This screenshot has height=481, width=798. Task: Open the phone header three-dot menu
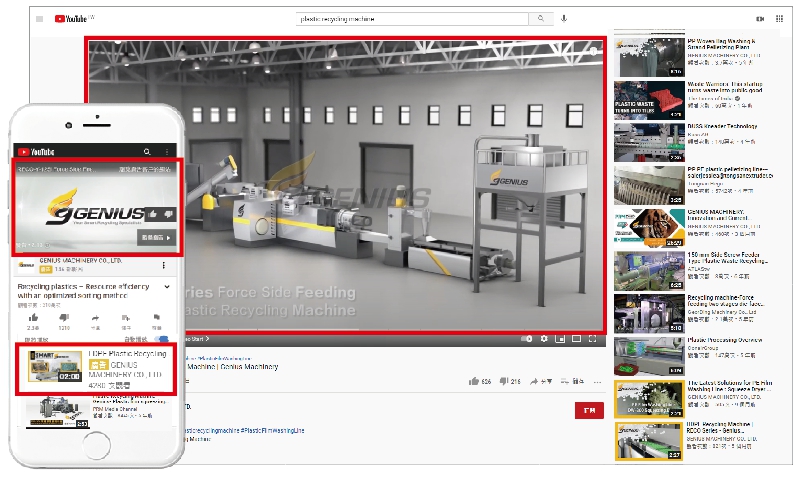(167, 152)
